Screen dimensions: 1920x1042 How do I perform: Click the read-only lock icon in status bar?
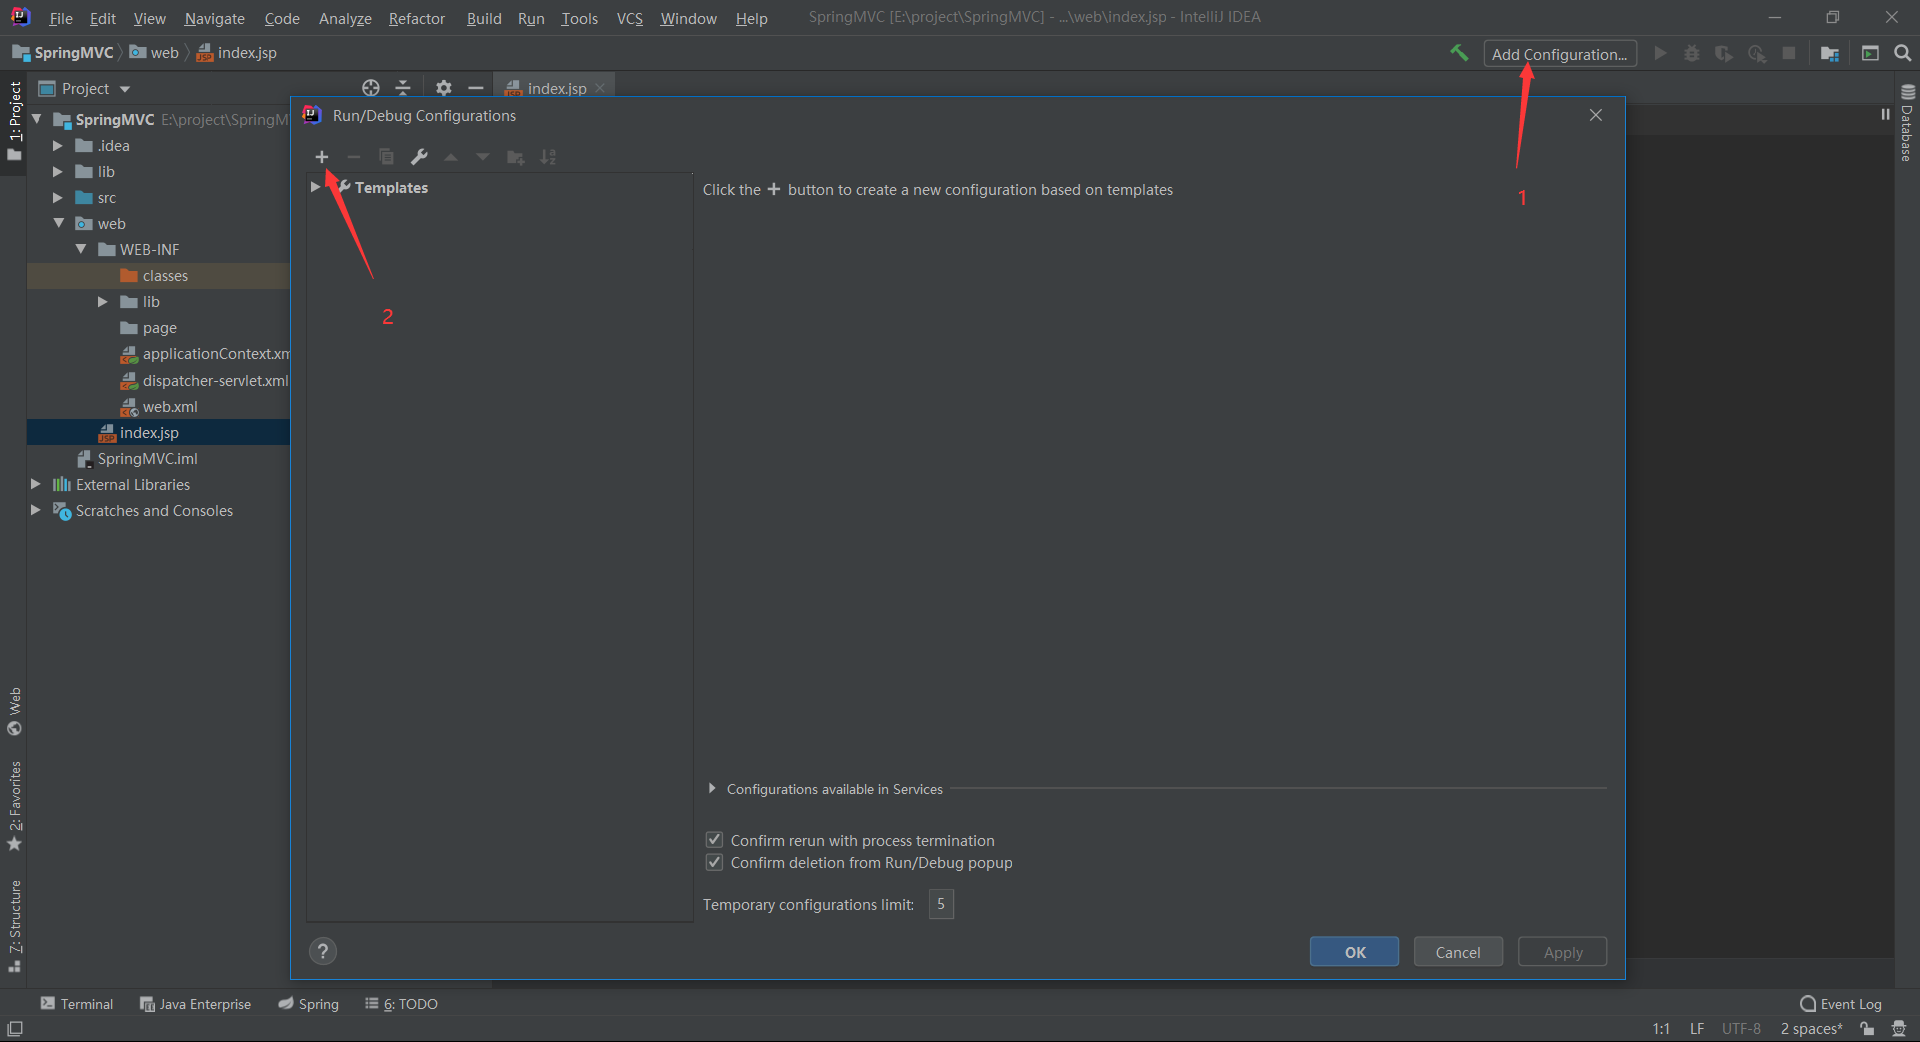tap(1867, 1028)
